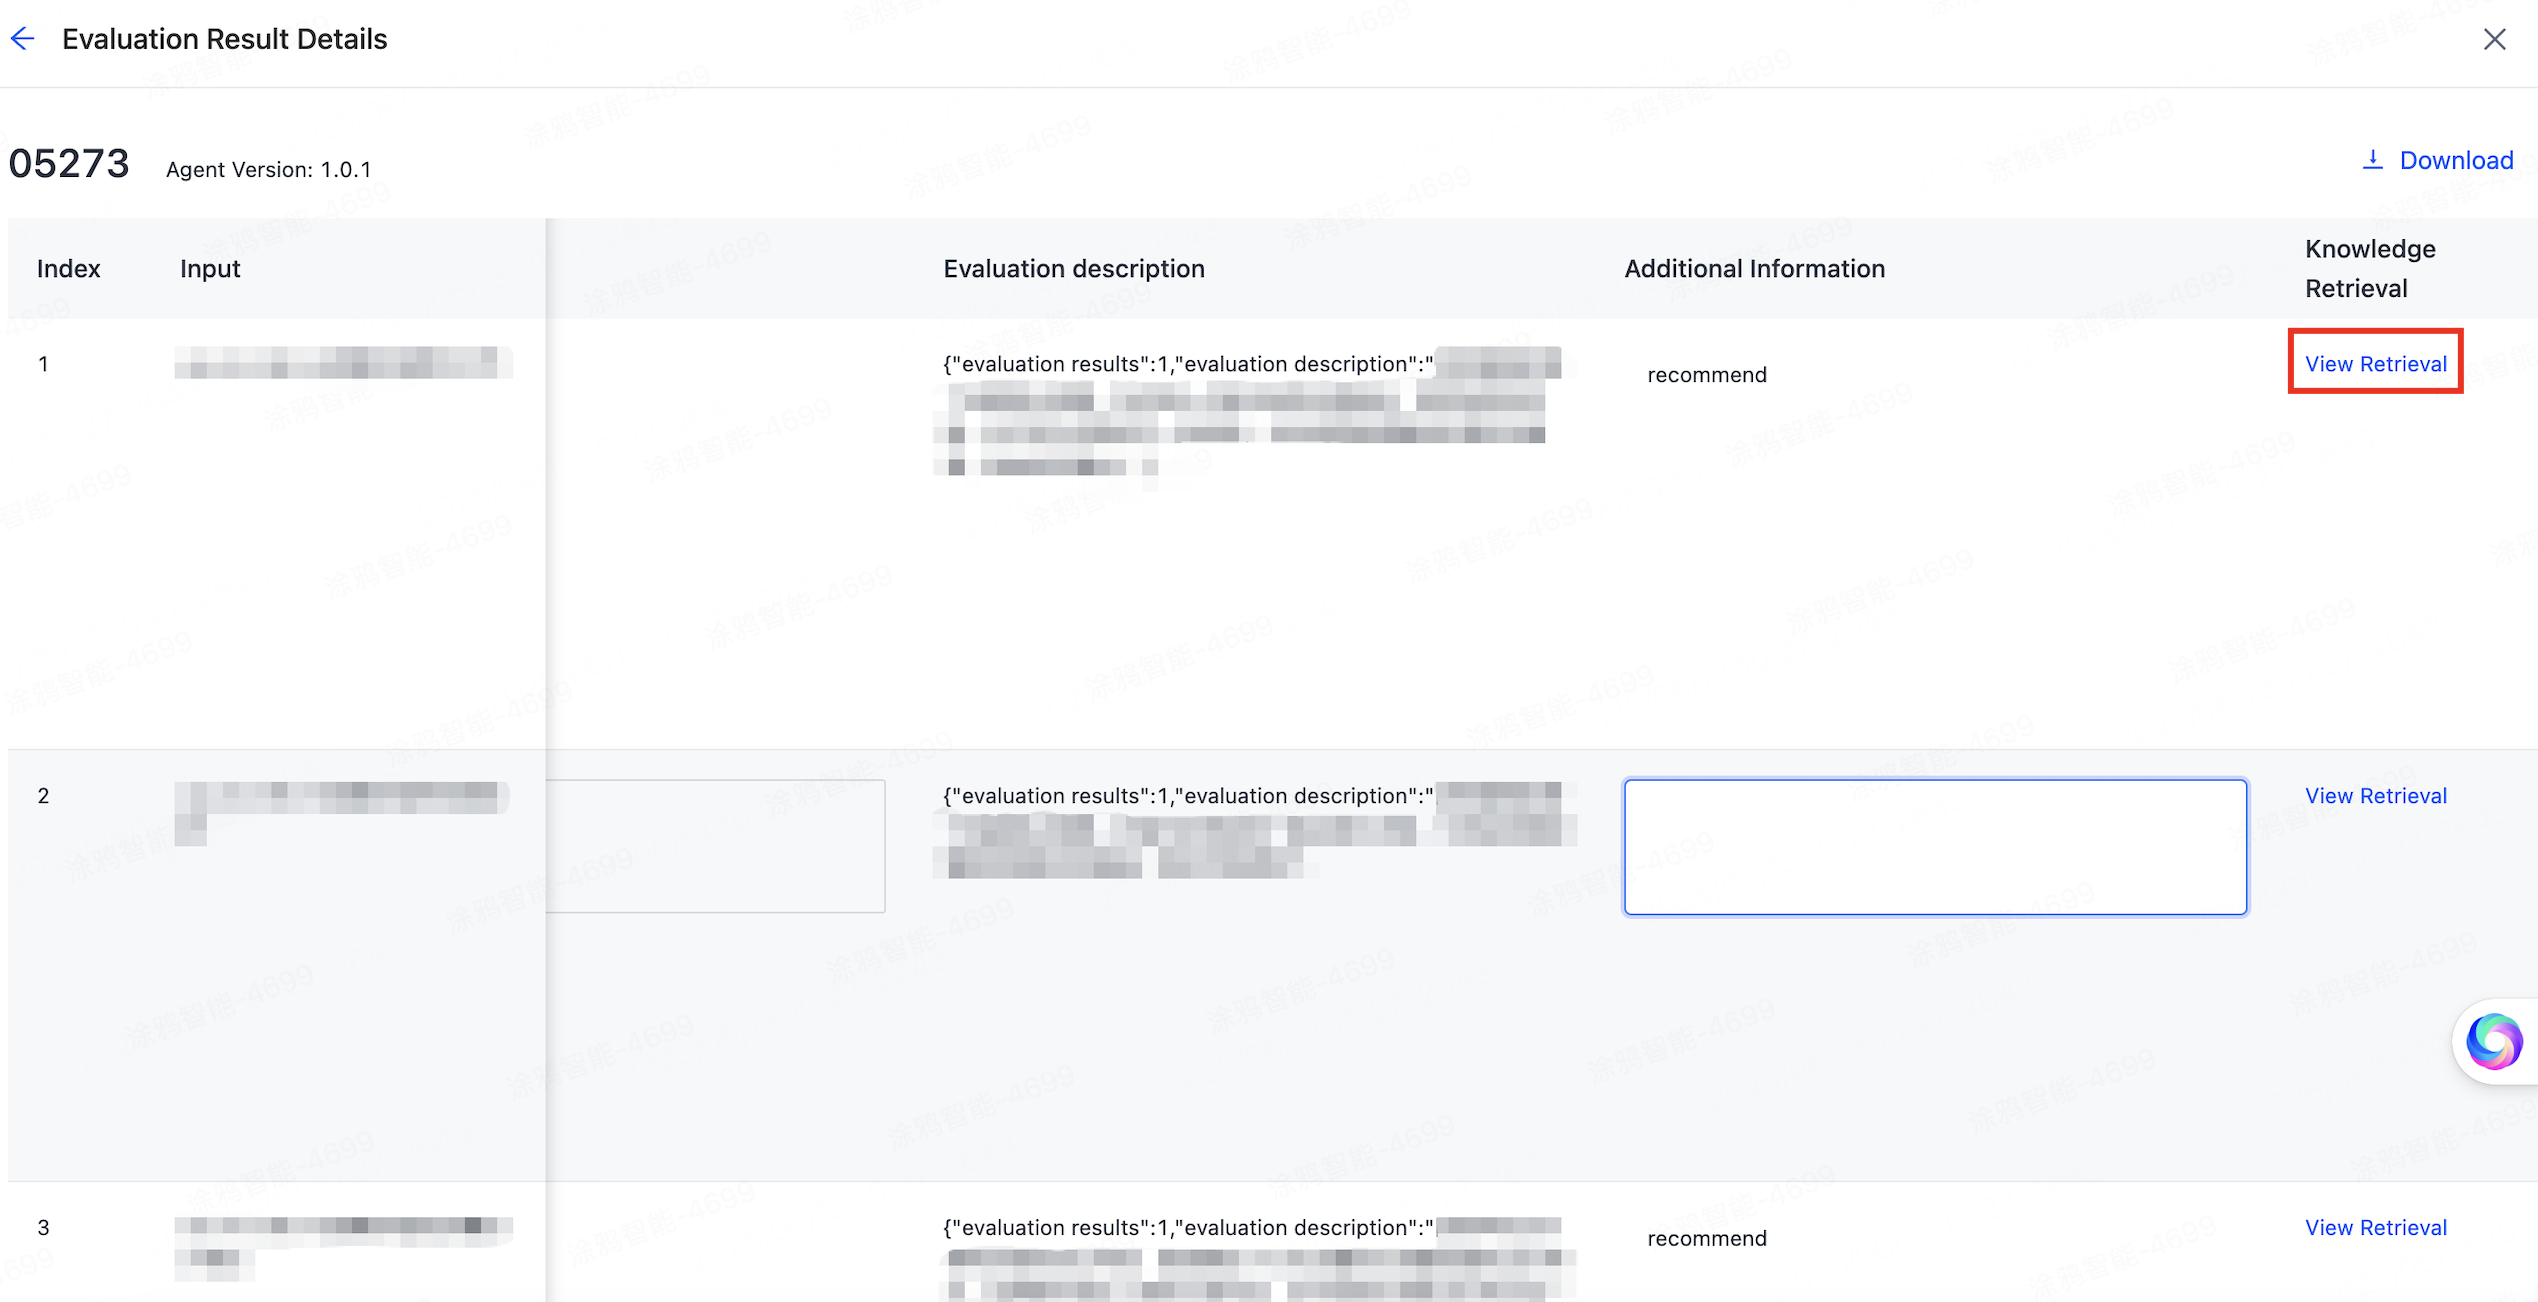Image resolution: width=2538 pixels, height=1302 pixels.
Task: Click the Knowledge Retrieval column header
Action: point(2370,268)
